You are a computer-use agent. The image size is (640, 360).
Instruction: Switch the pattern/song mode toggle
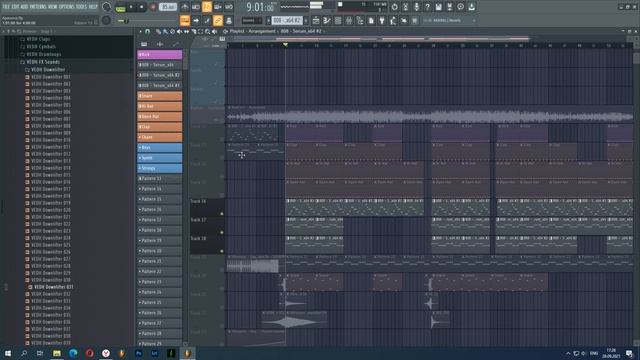pyautogui.click(x=120, y=7)
